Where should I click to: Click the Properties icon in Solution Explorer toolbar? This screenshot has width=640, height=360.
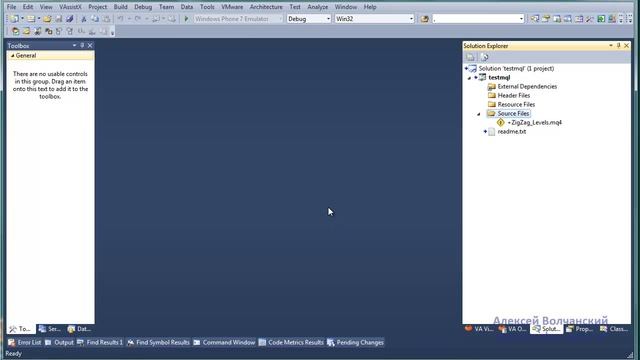tap(470, 57)
